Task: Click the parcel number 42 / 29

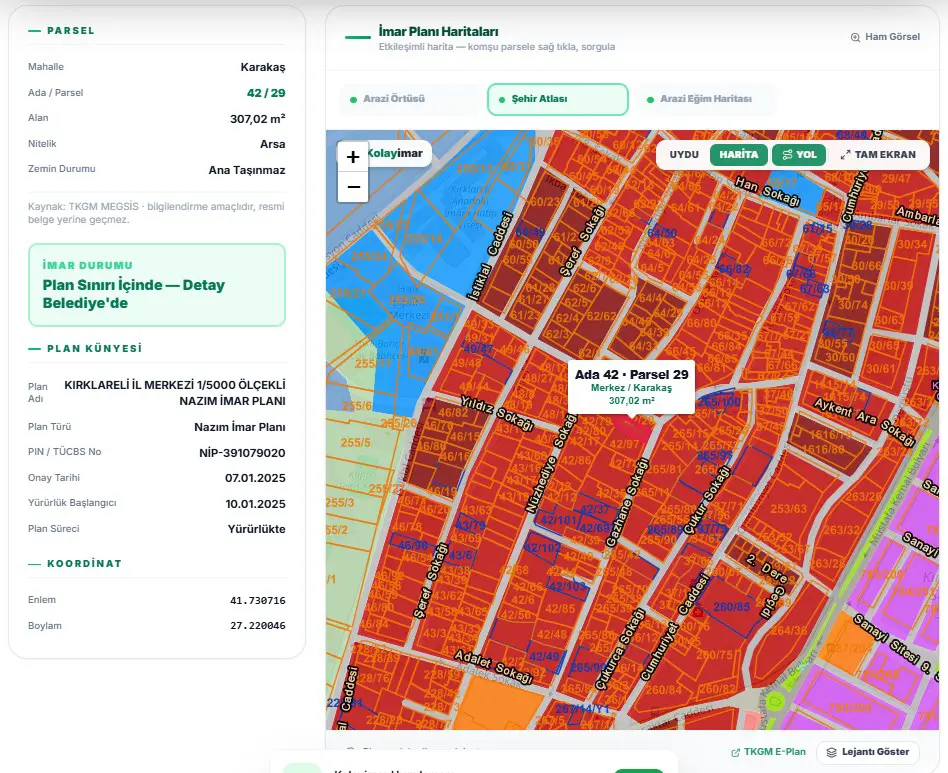Action: 266,93
